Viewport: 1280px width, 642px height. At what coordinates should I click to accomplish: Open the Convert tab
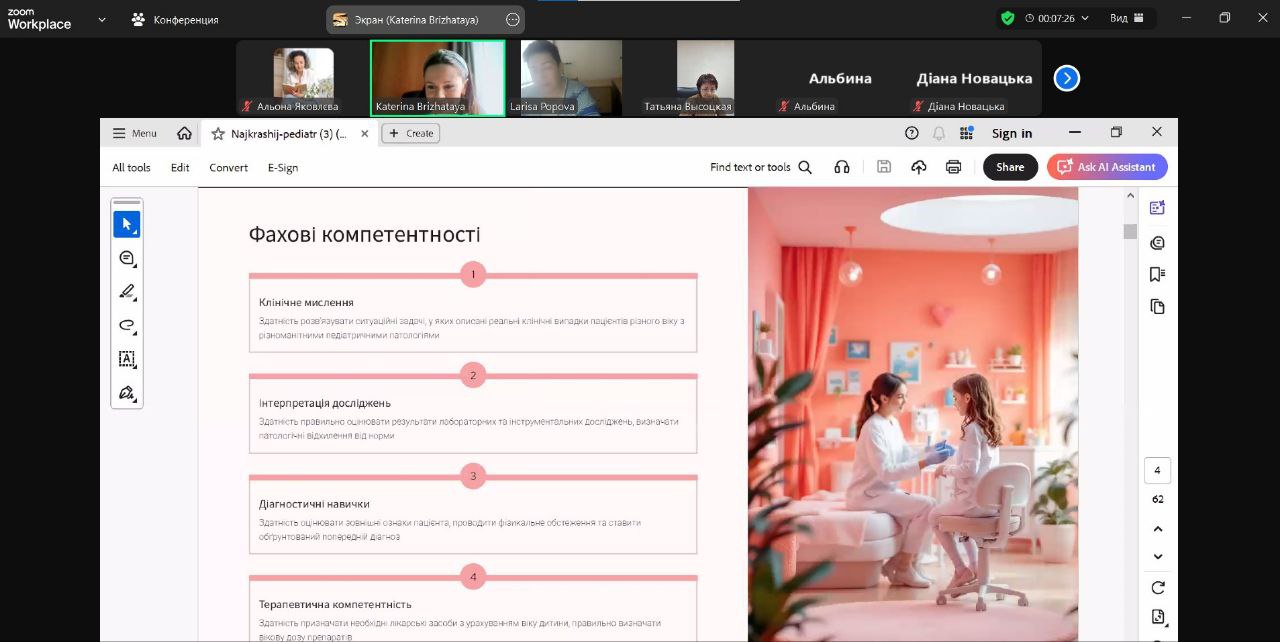coord(228,167)
